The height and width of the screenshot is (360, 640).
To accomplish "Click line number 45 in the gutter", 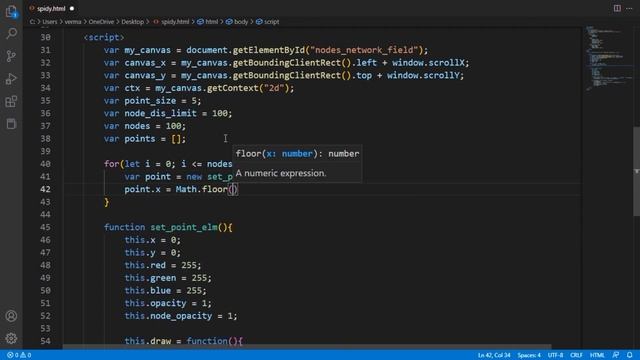I will 45,227.
